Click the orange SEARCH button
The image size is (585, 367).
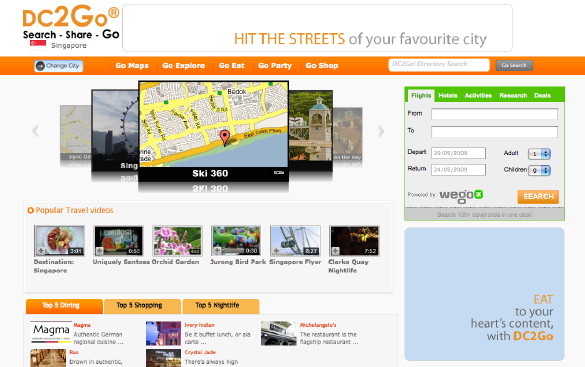(538, 197)
